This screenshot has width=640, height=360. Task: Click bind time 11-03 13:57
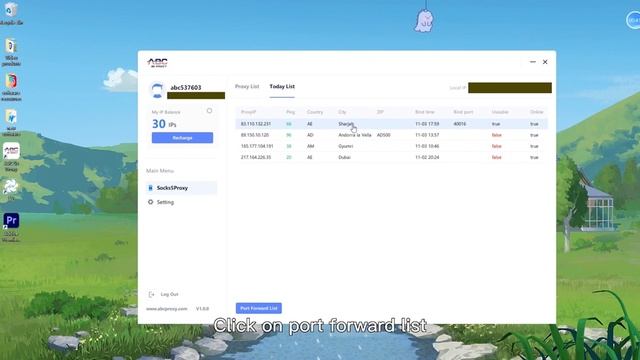[427, 135]
